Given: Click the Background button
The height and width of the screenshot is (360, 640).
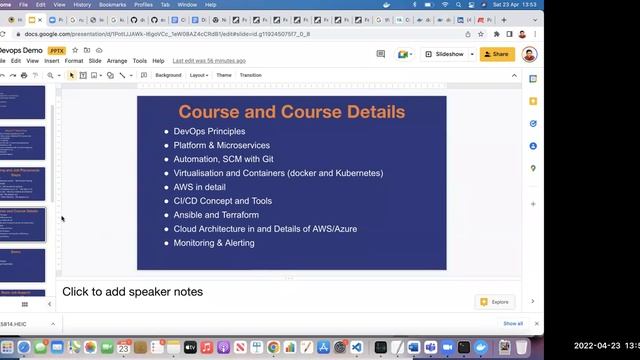Looking at the screenshot, I should coord(168,76).
